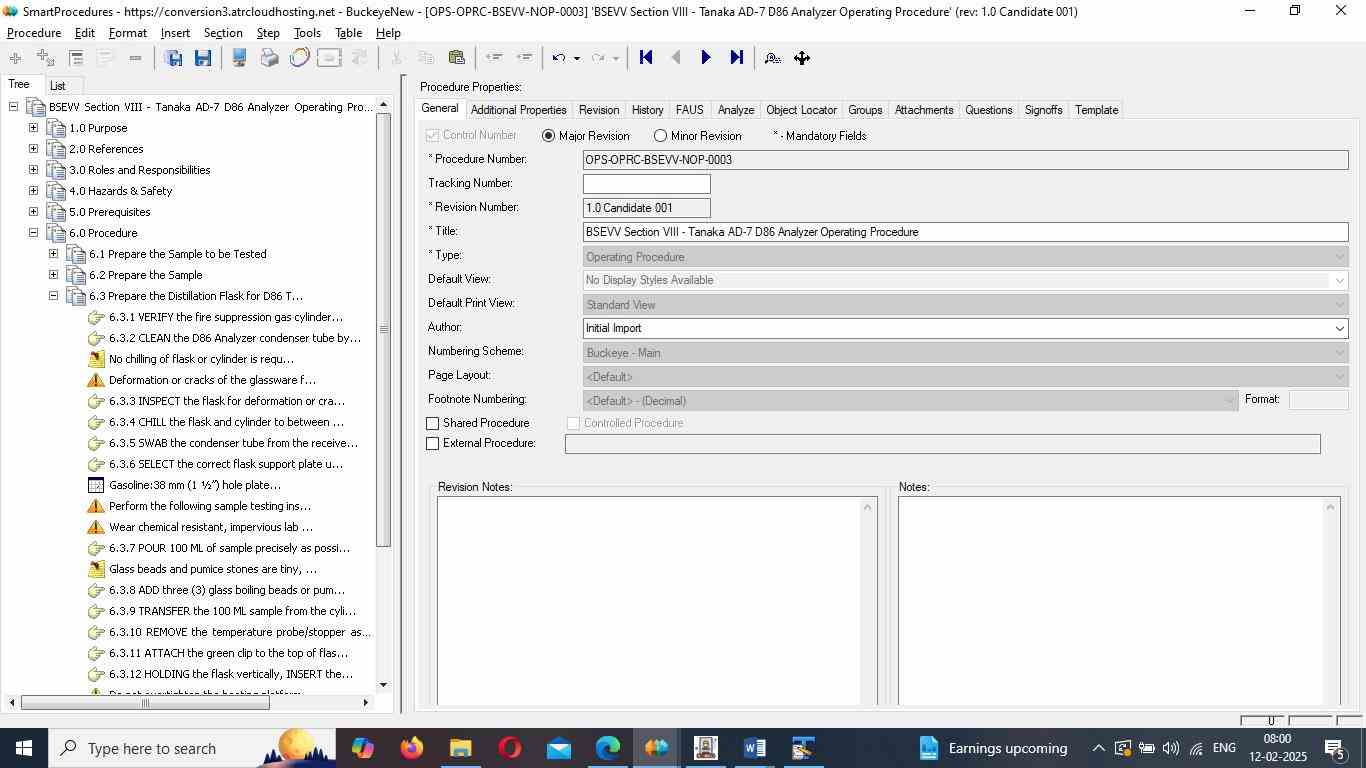Open the Tools menu
Image resolution: width=1366 pixels, height=768 pixels.
[x=307, y=33]
